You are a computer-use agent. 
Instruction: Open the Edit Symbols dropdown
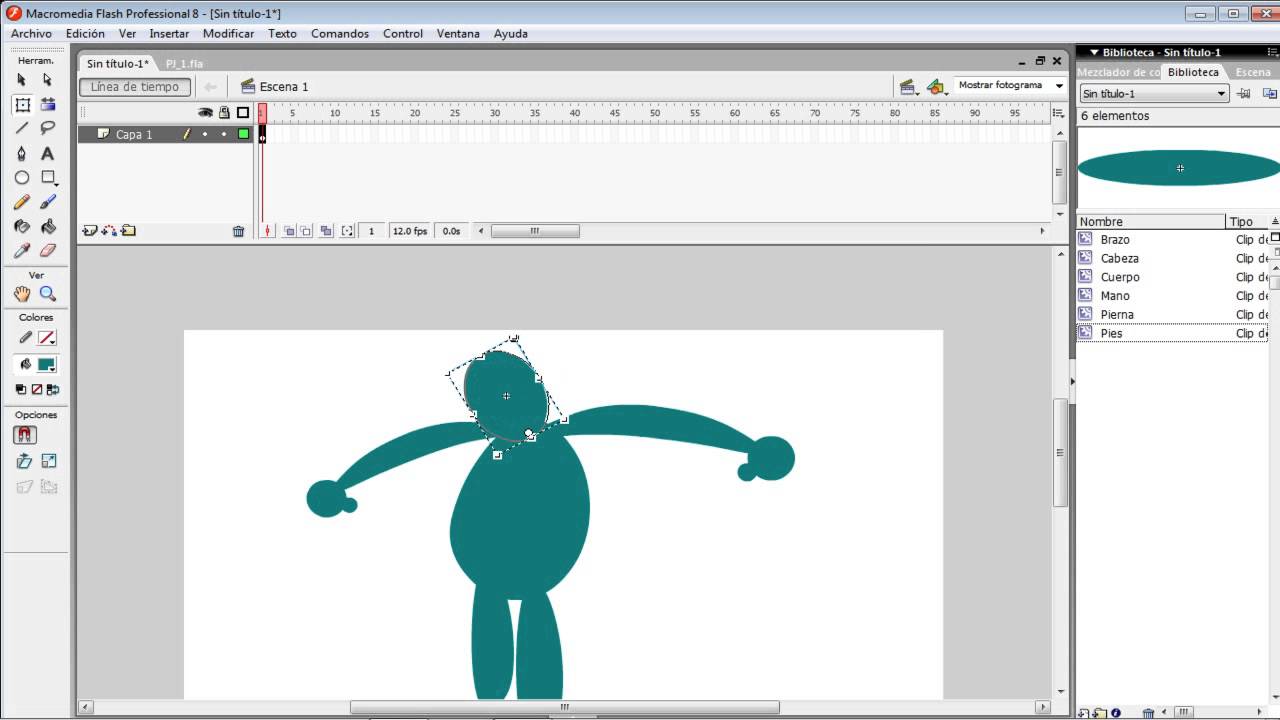pos(936,87)
